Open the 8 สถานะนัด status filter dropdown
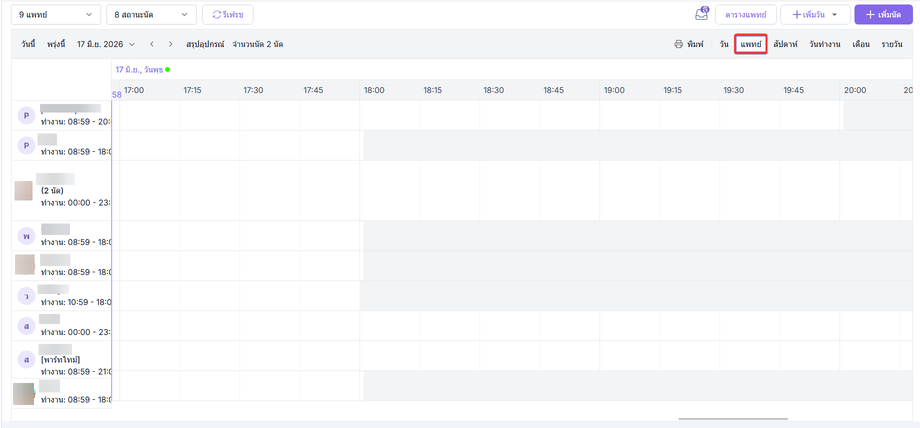Viewport: 920px width, 428px height. (x=151, y=15)
